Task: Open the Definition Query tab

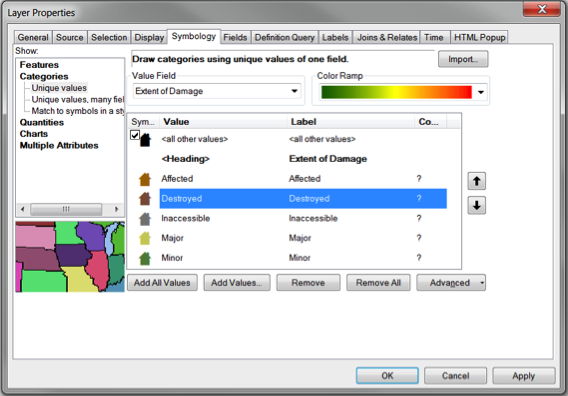Action: point(284,37)
